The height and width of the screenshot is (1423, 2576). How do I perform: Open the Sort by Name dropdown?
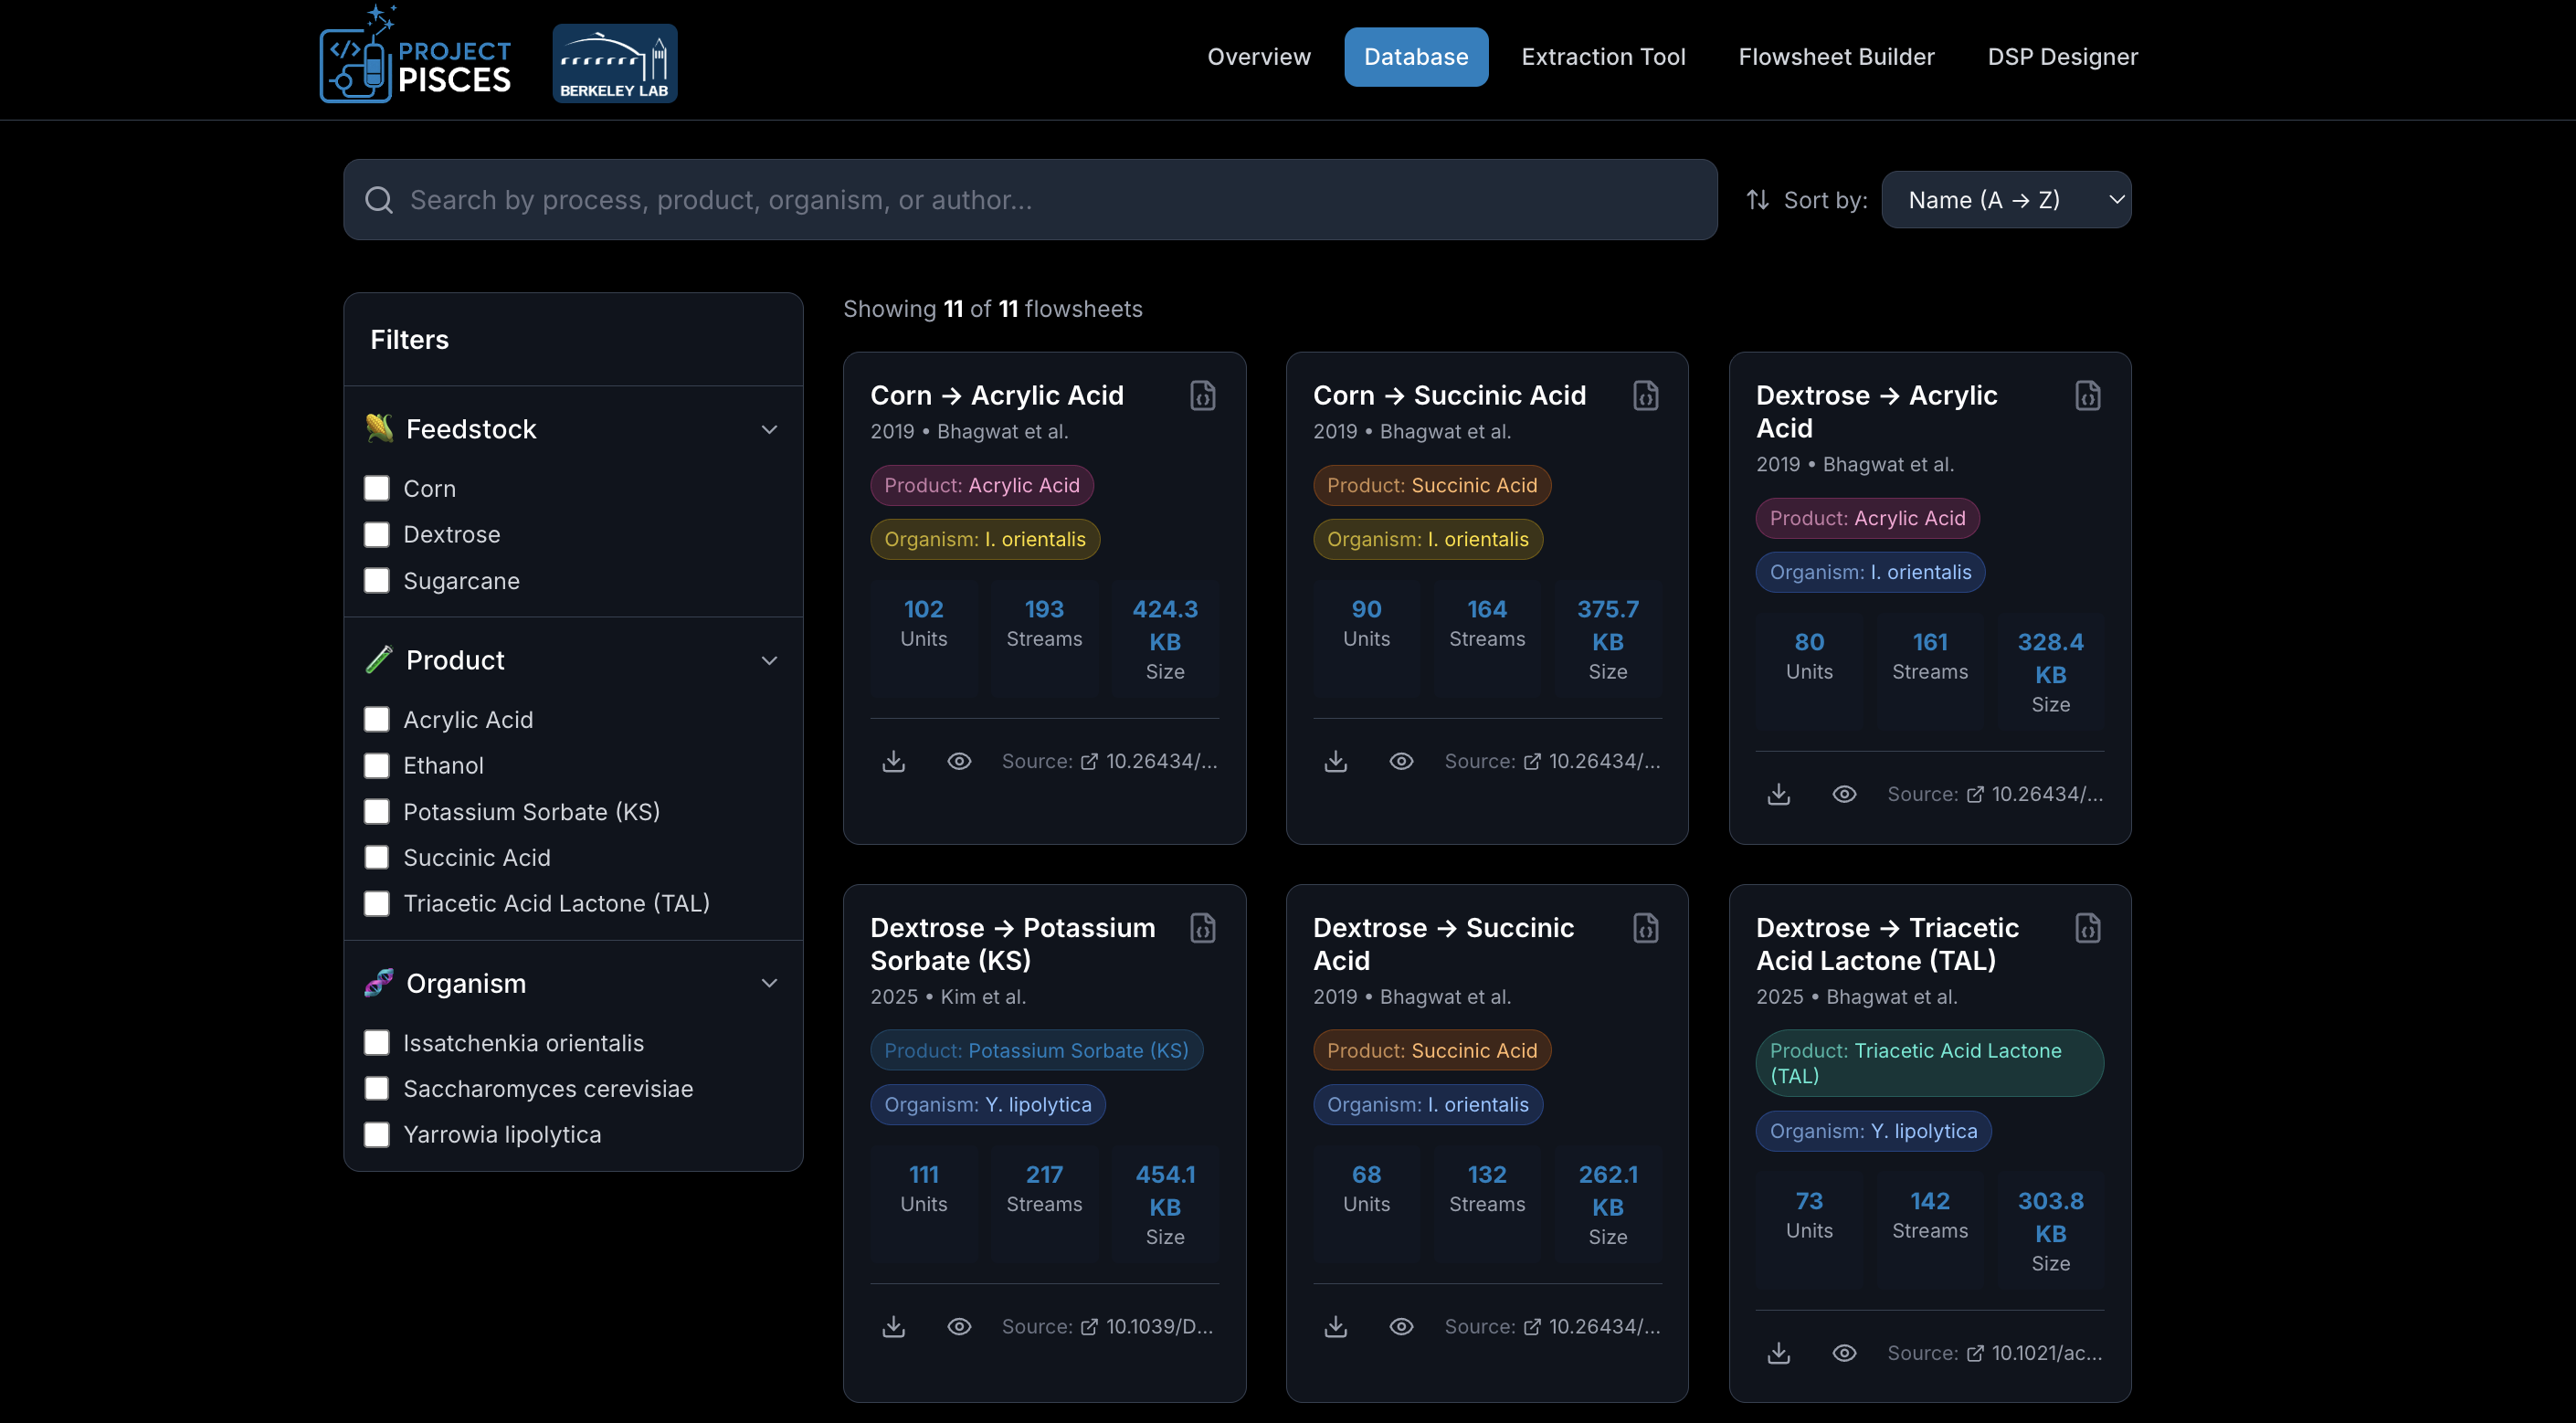2005,200
